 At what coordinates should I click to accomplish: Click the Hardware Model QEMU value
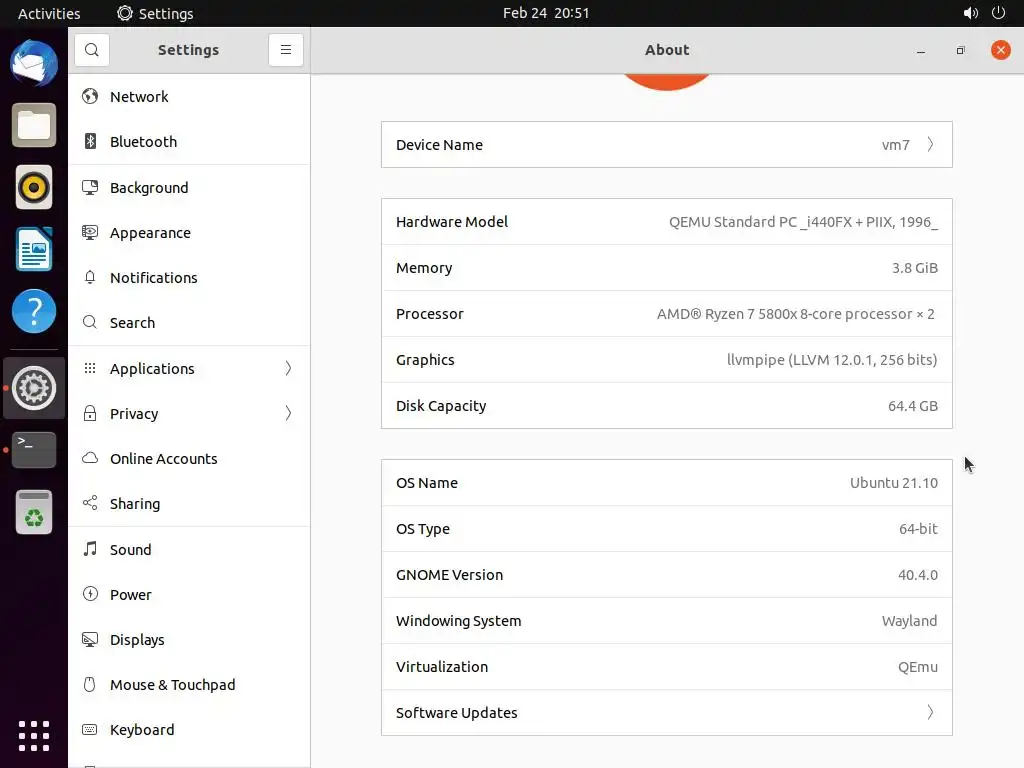tap(803, 222)
